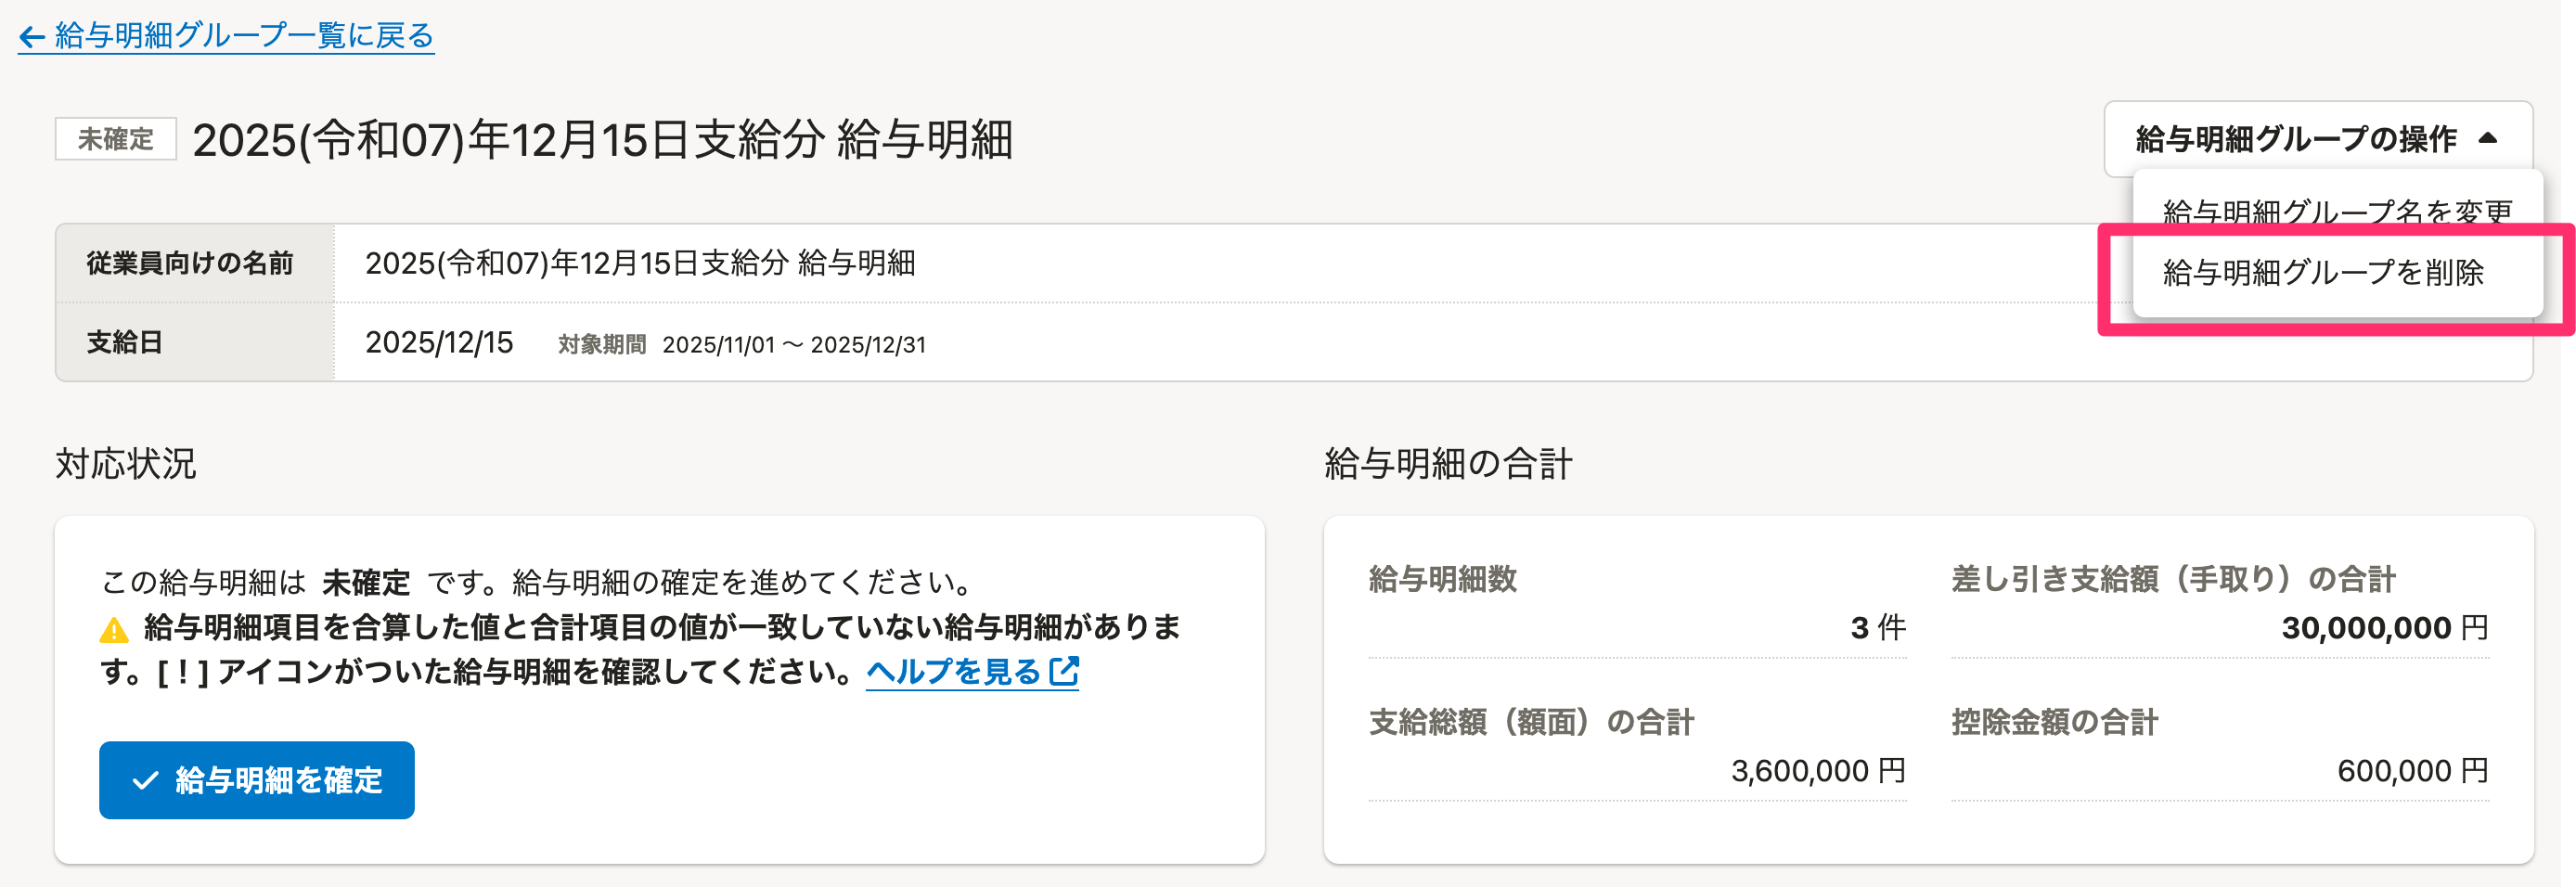2576x887 pixels.
Task: Click the 未確定 status badge beside the title
Action: pos(115,139)
